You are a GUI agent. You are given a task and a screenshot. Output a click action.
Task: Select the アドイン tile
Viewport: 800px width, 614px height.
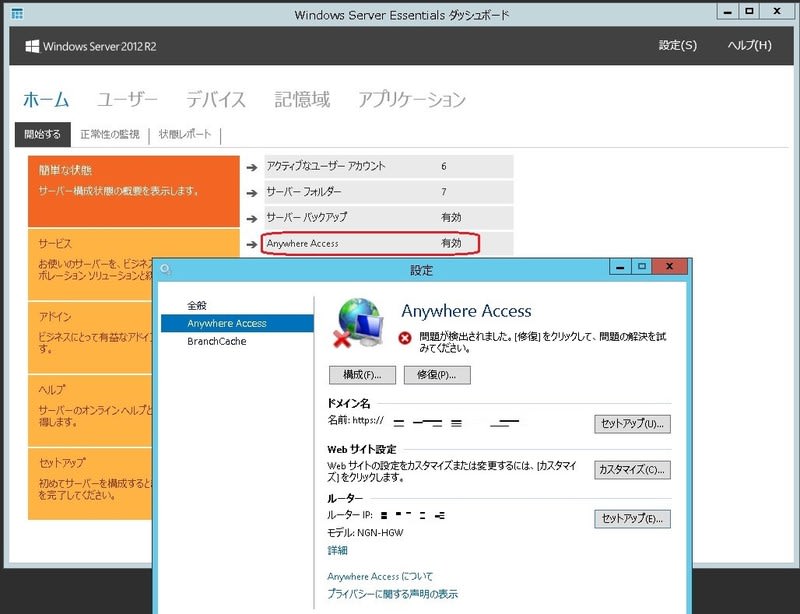coord(91,337)
